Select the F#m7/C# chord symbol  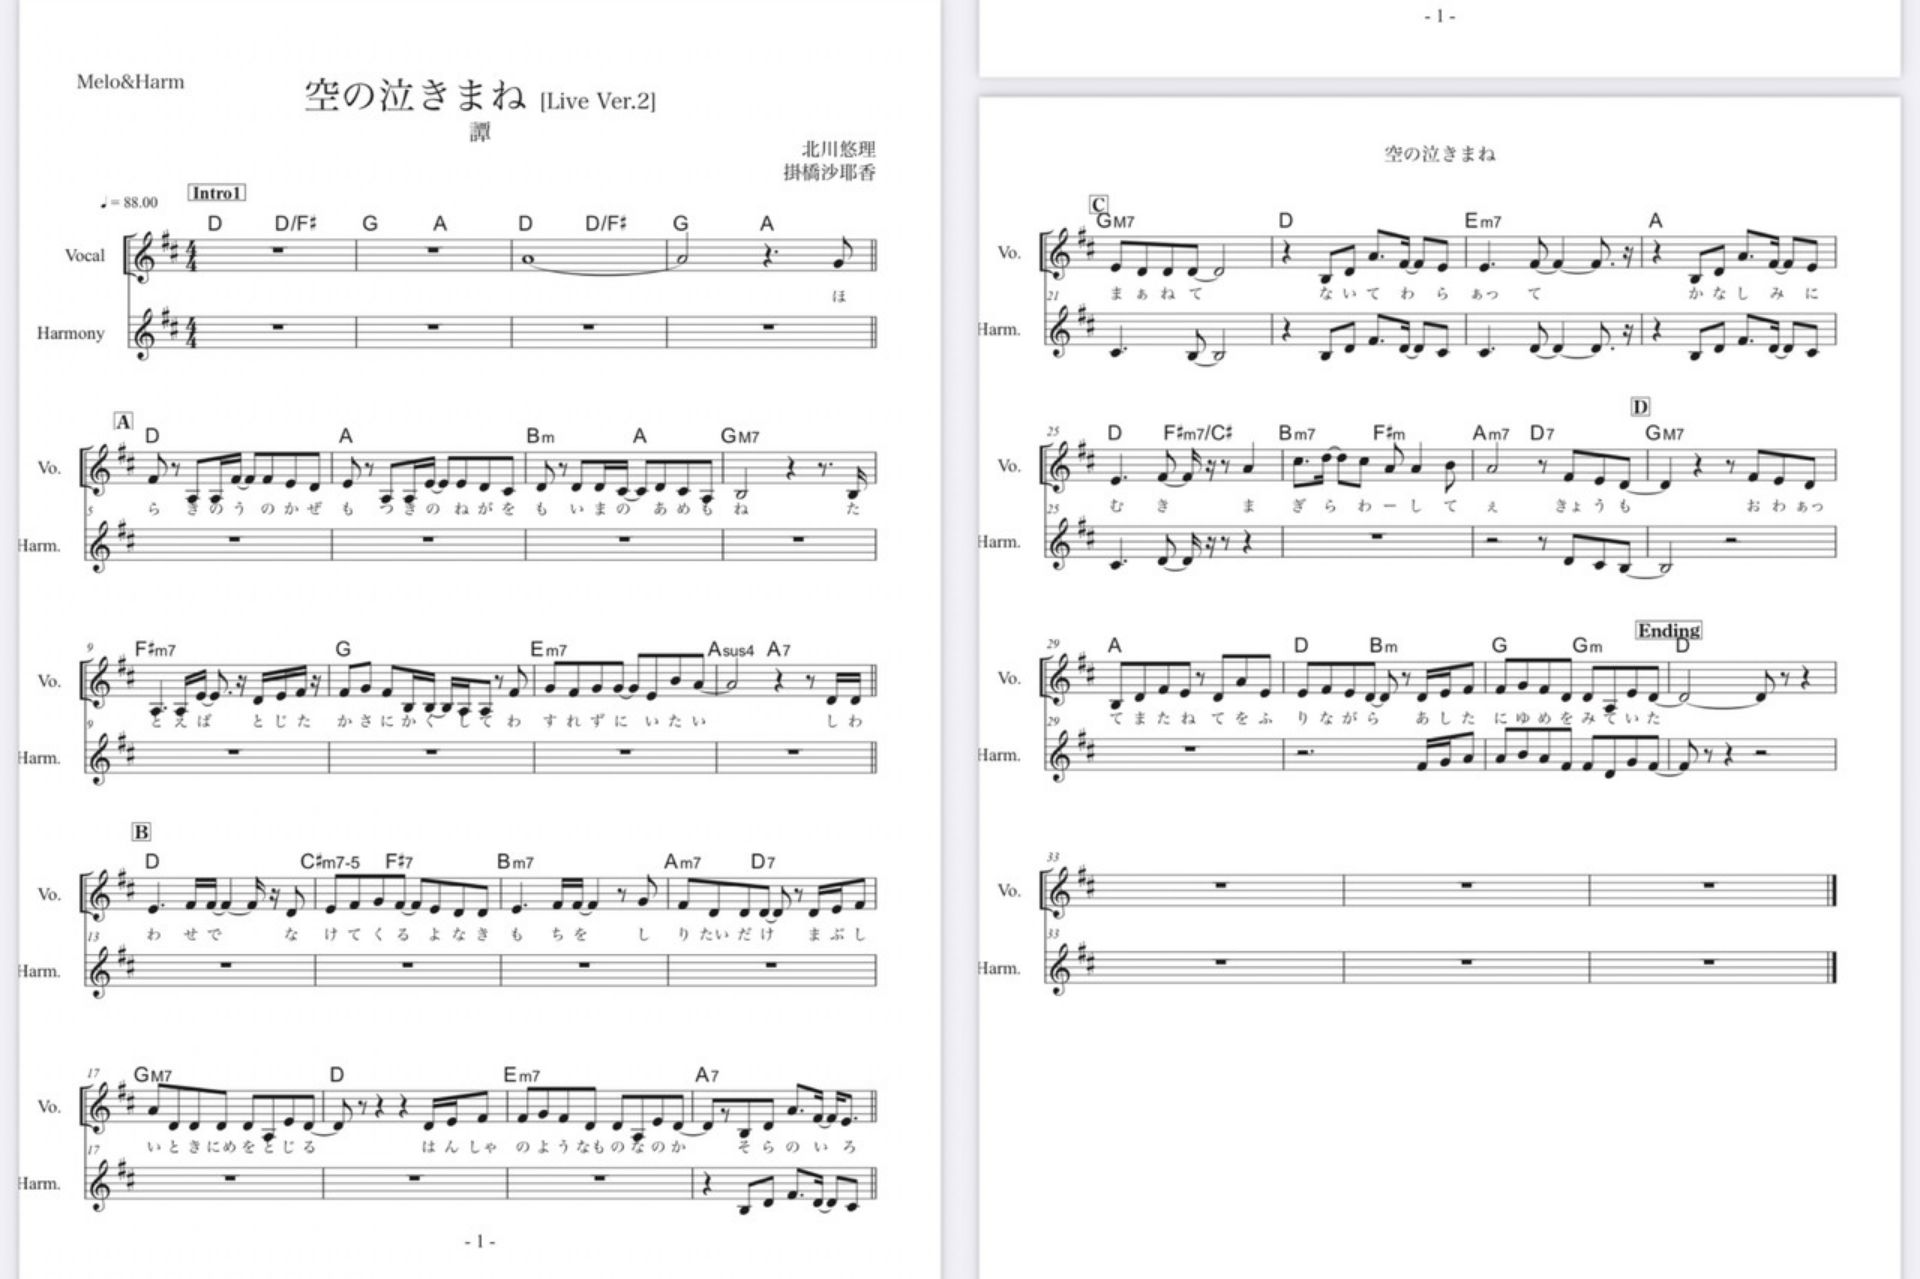pyautogui.click(x=1198, y=433)
